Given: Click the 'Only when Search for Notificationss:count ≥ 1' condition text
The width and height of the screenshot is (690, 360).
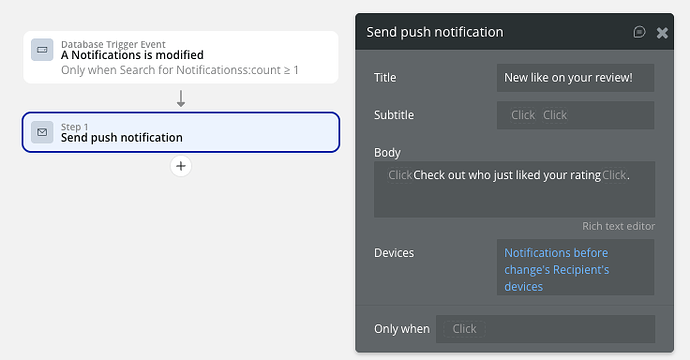Looking at the screenshot, I should 180,70.
